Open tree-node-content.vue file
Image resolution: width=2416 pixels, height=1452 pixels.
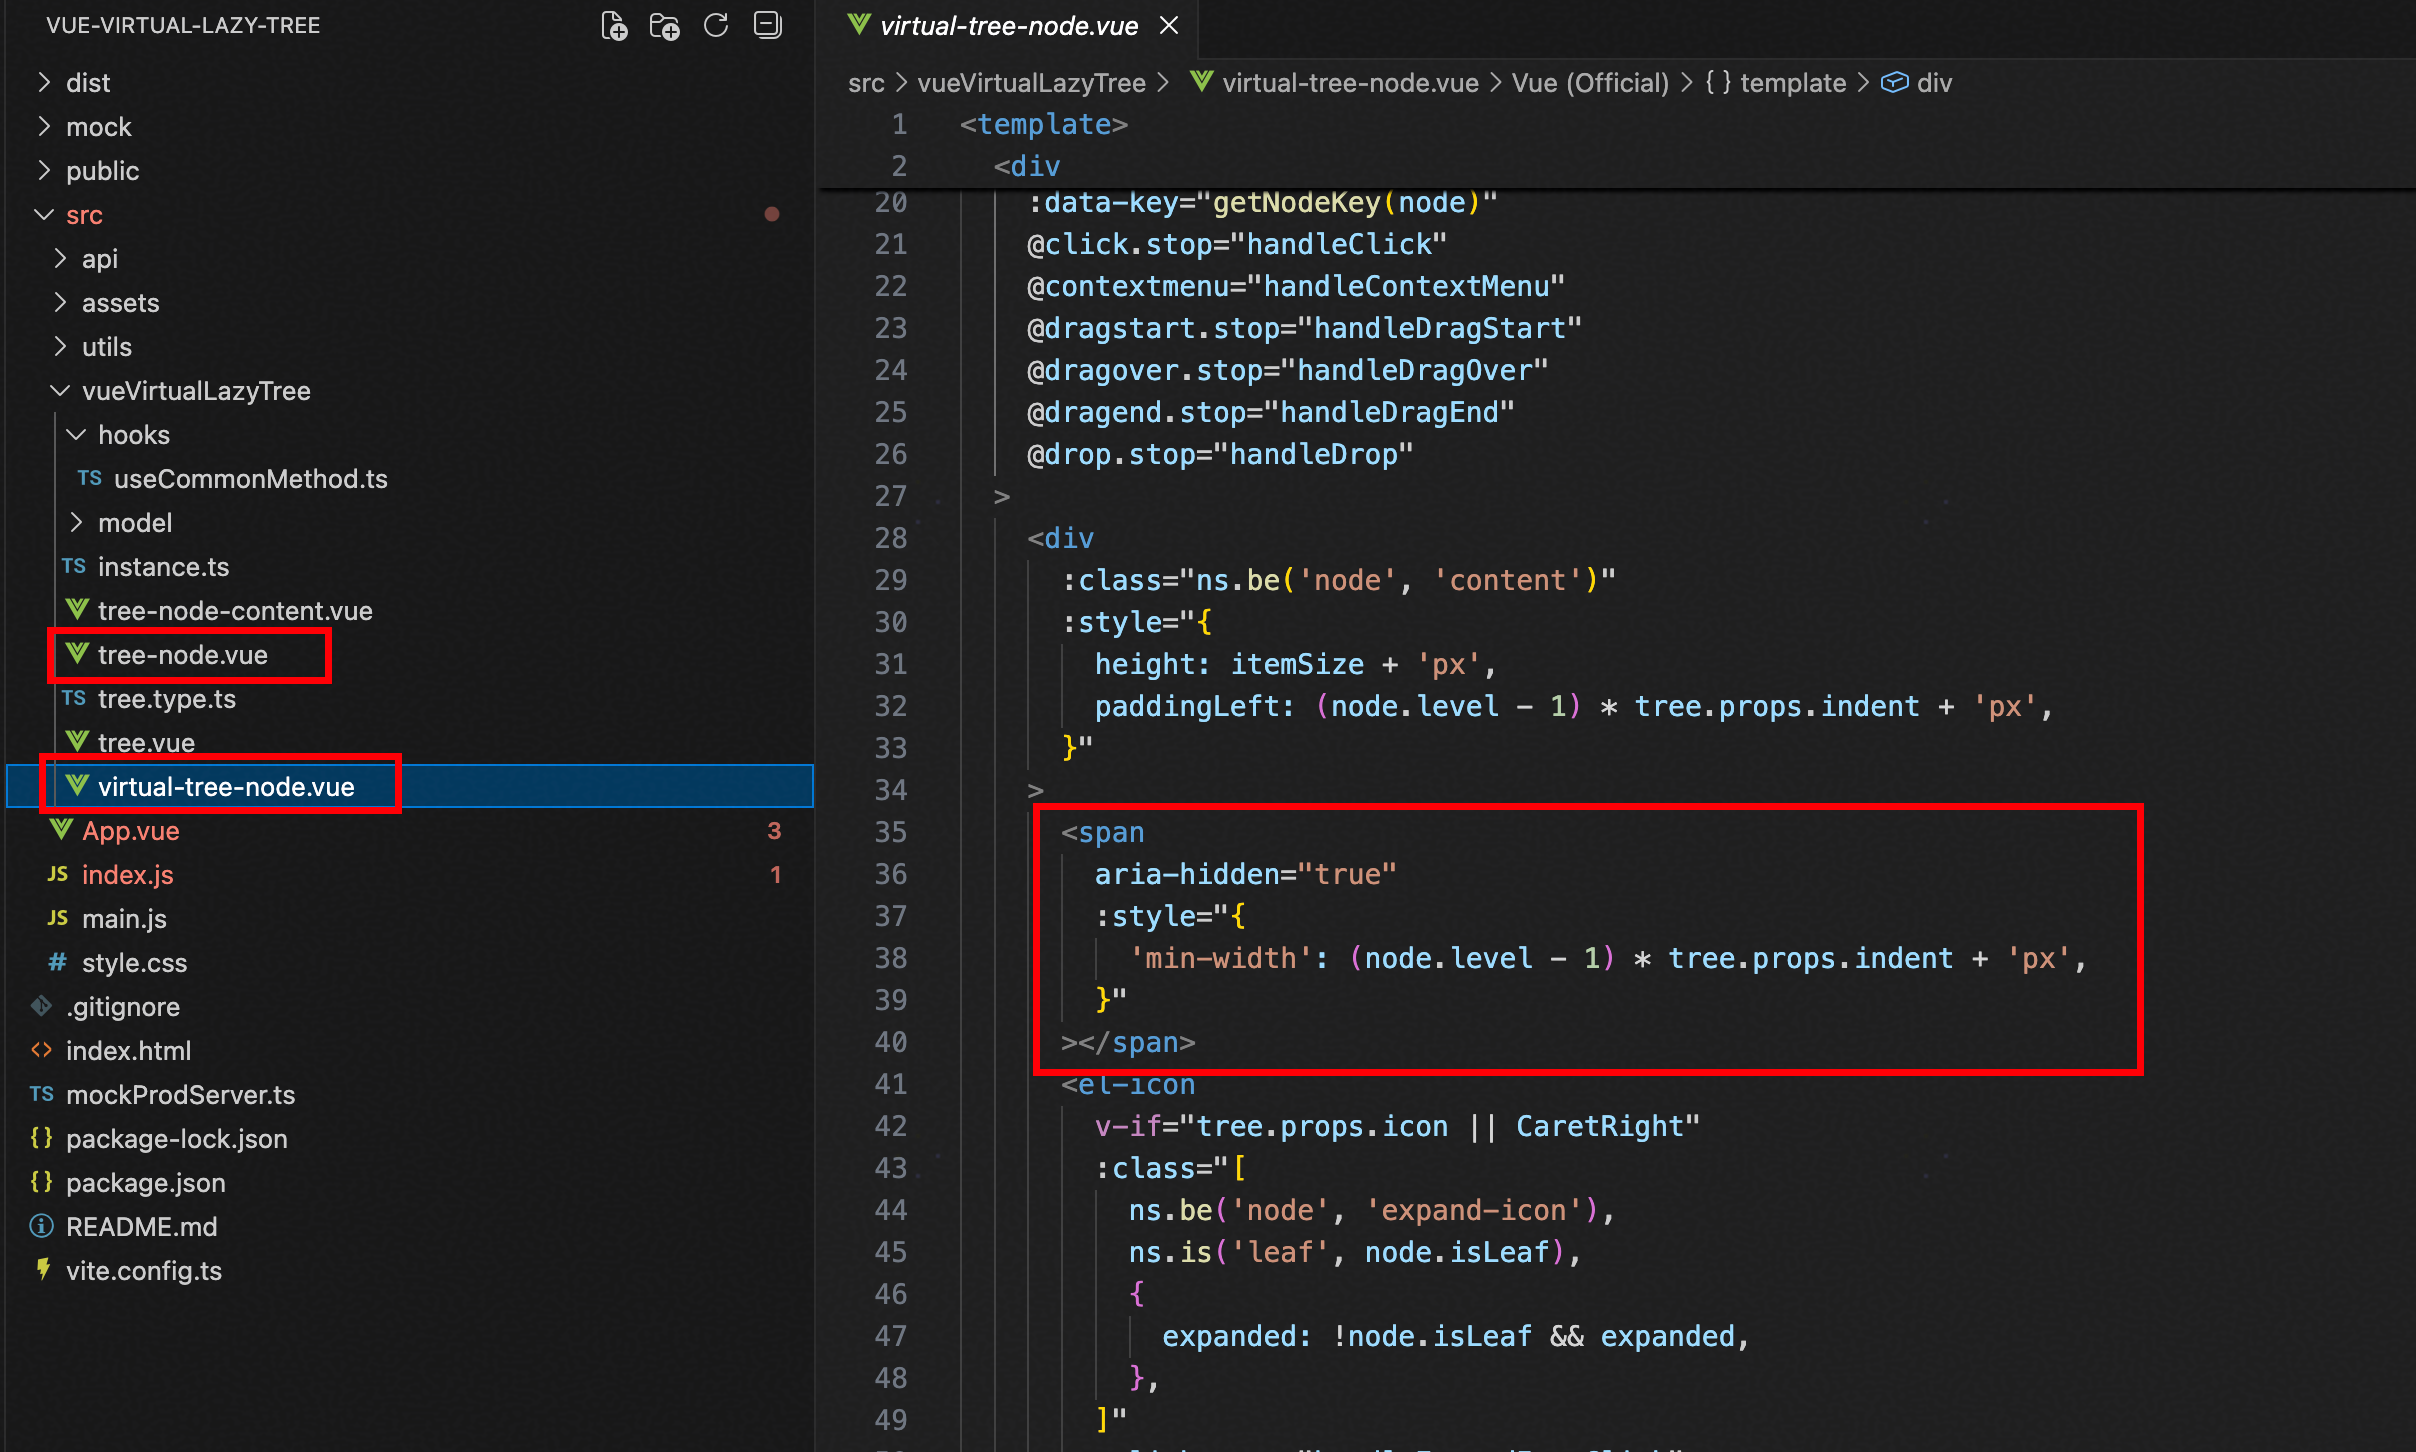point(234,611)
